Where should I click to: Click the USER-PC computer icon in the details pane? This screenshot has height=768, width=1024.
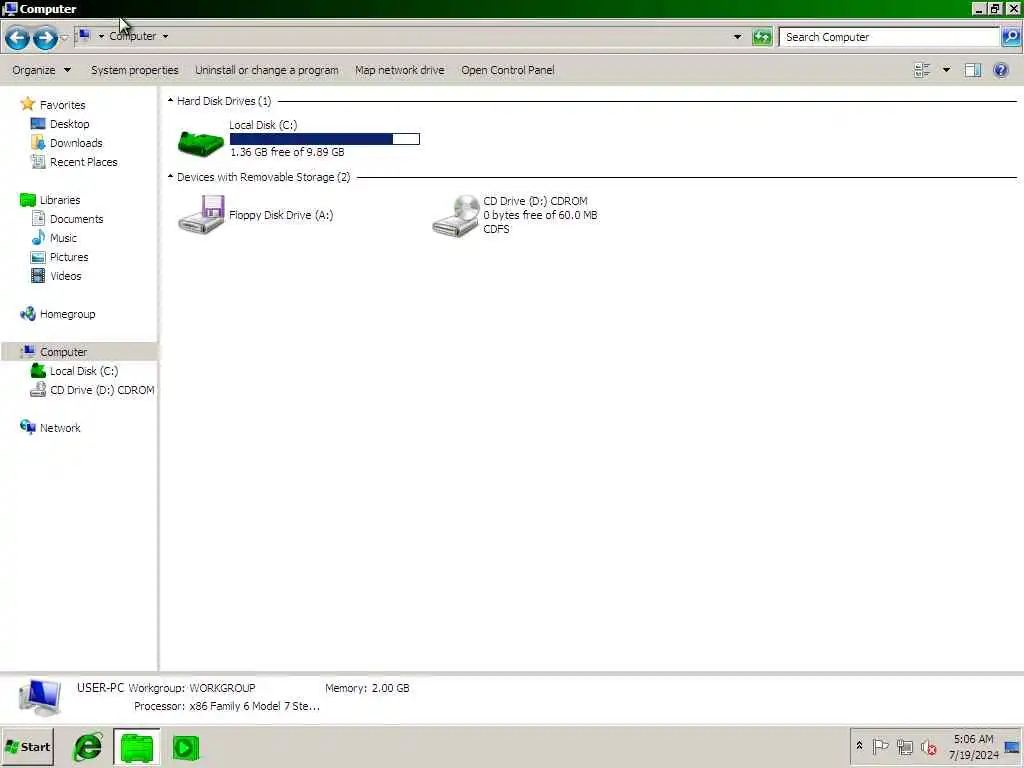(40, 697)
